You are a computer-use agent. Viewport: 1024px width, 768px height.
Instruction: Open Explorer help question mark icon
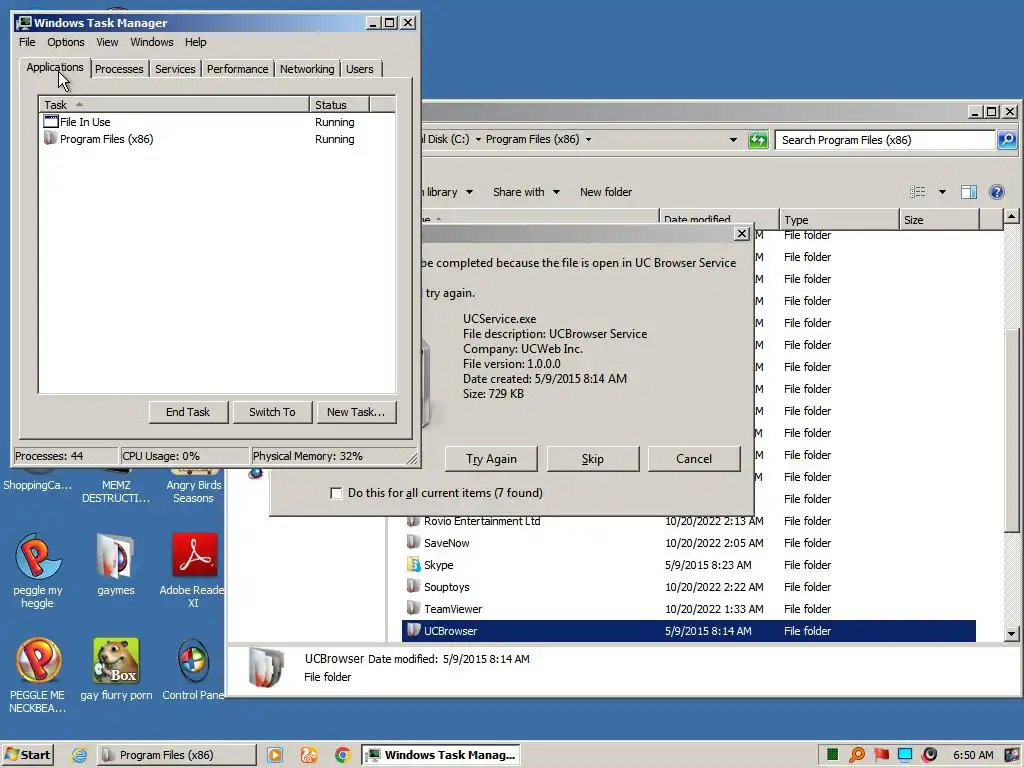997,191
